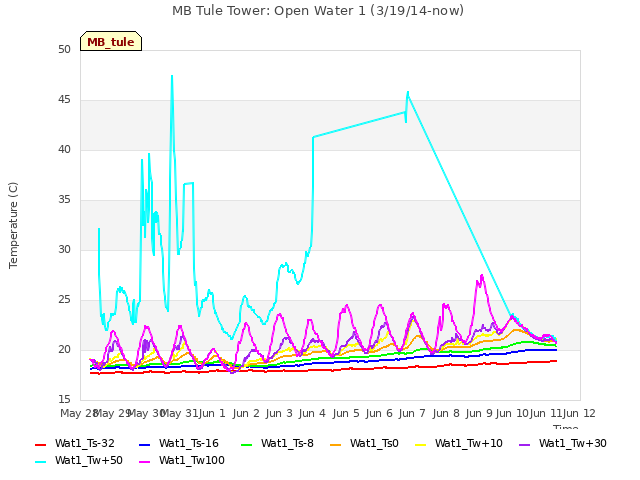Click the Jun 12 x-axis tick label
640x480 pixels.
pyautogui.click(x=579, y=413)
